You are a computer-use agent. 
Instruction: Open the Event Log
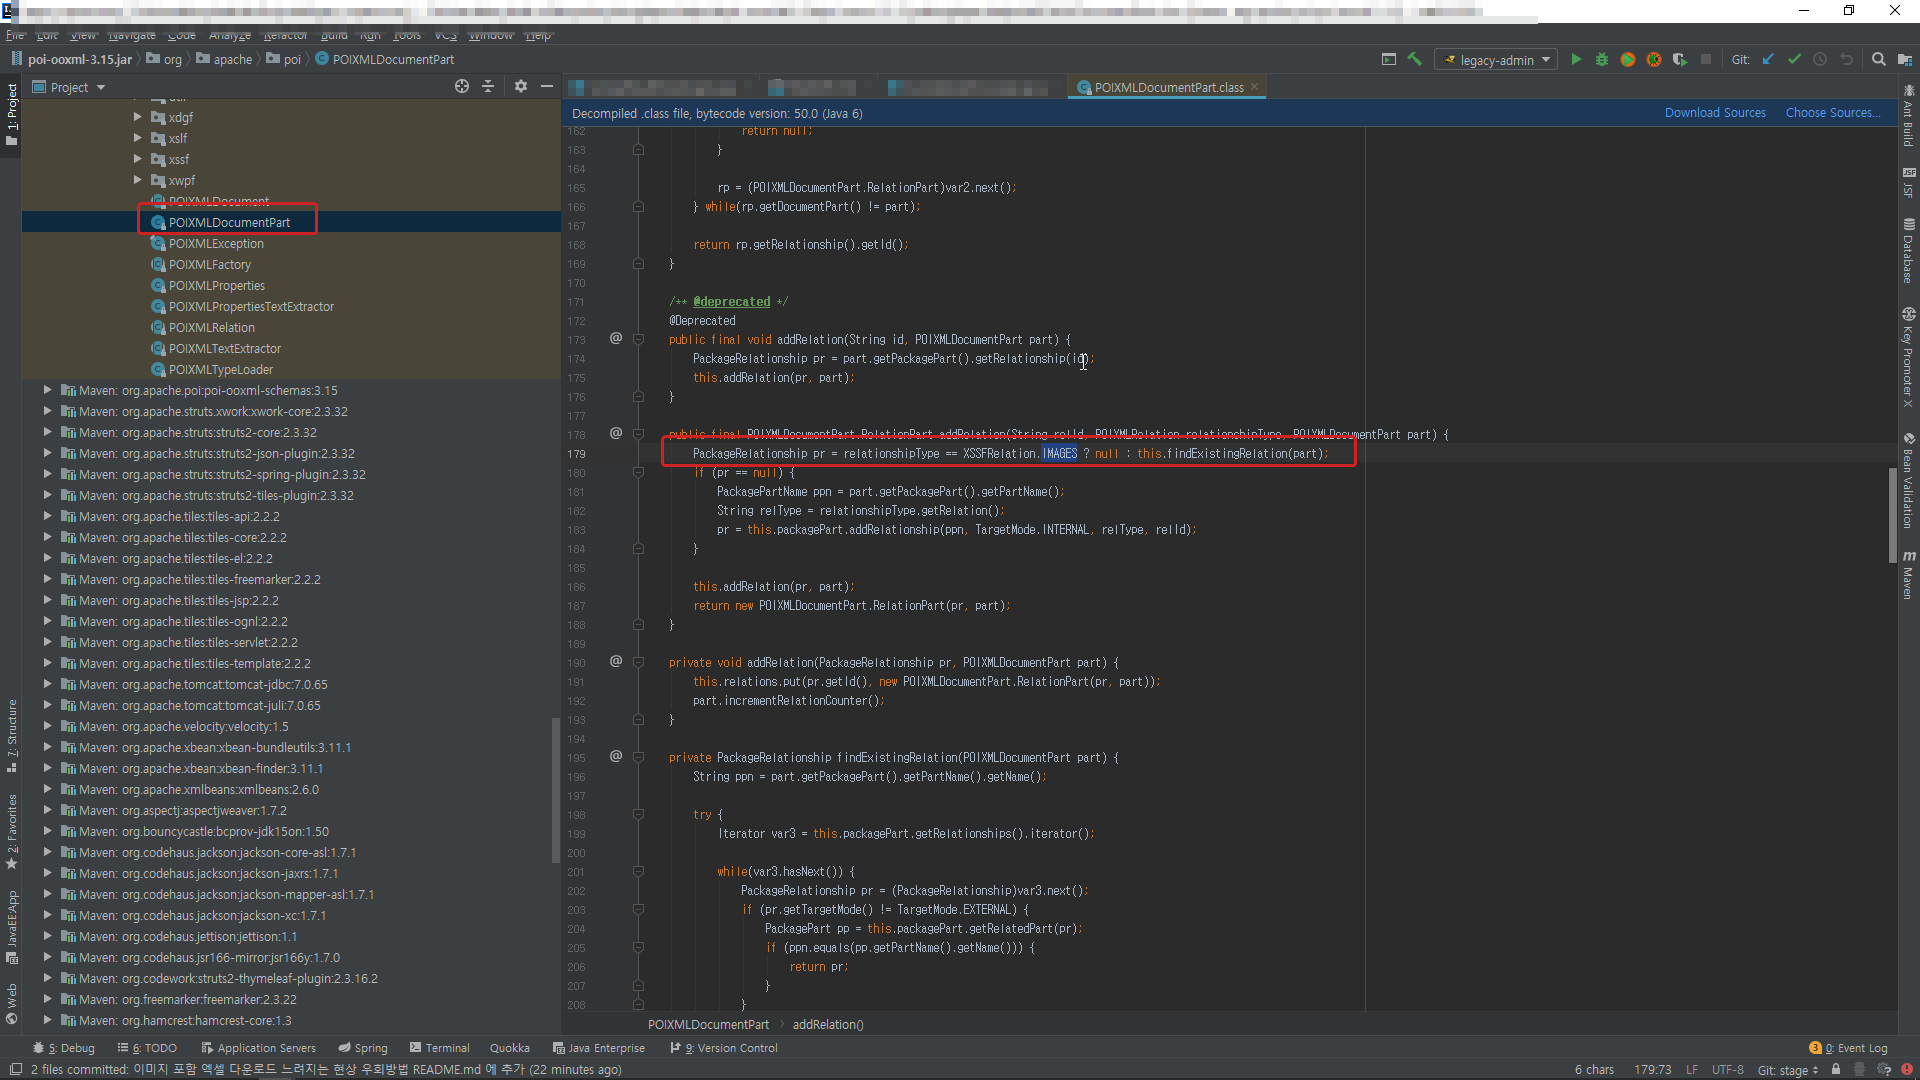pyautogui.click(x=1848, y=1048)
